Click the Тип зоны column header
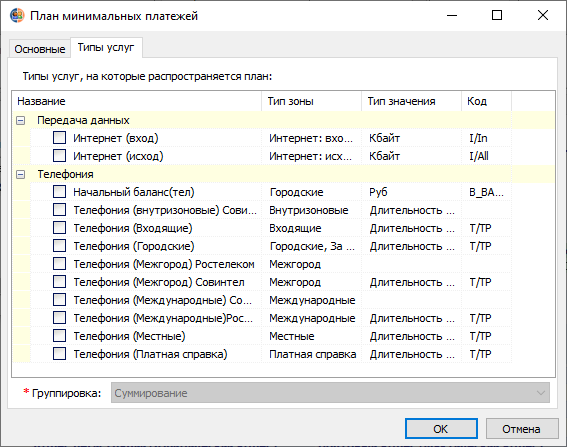Image resolution: width=567 pixels, height=447 pixels. (311, 101)
